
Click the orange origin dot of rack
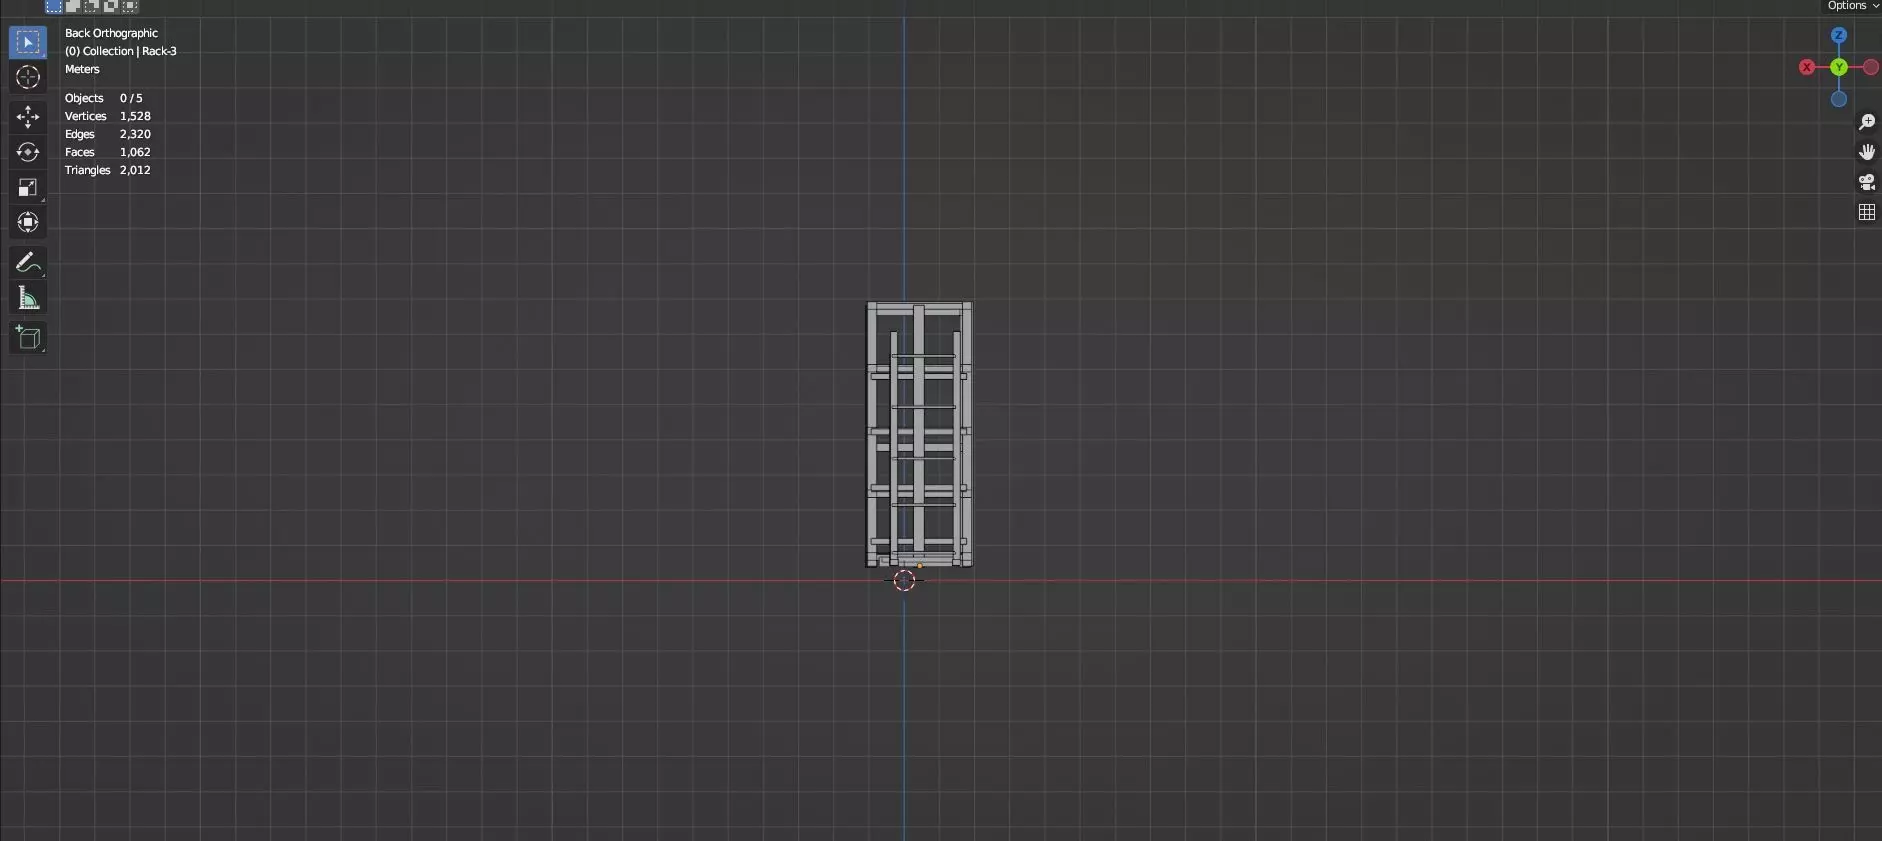point(920,566)
